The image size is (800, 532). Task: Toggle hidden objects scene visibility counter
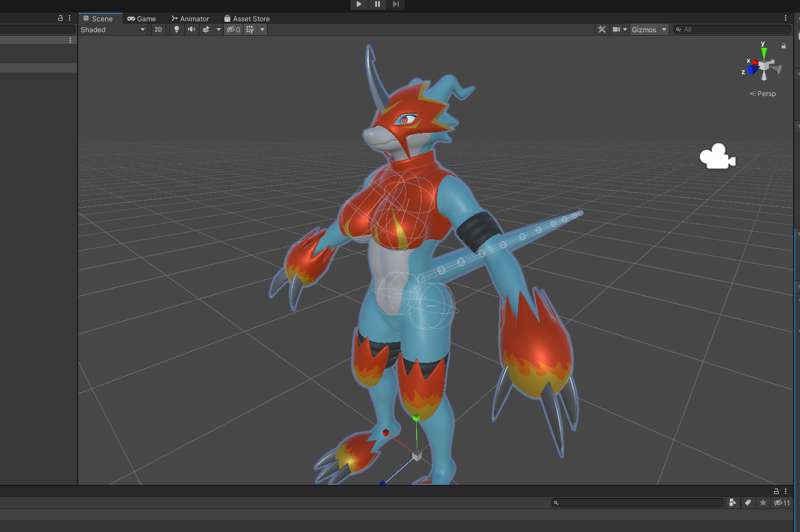(234, 30)
